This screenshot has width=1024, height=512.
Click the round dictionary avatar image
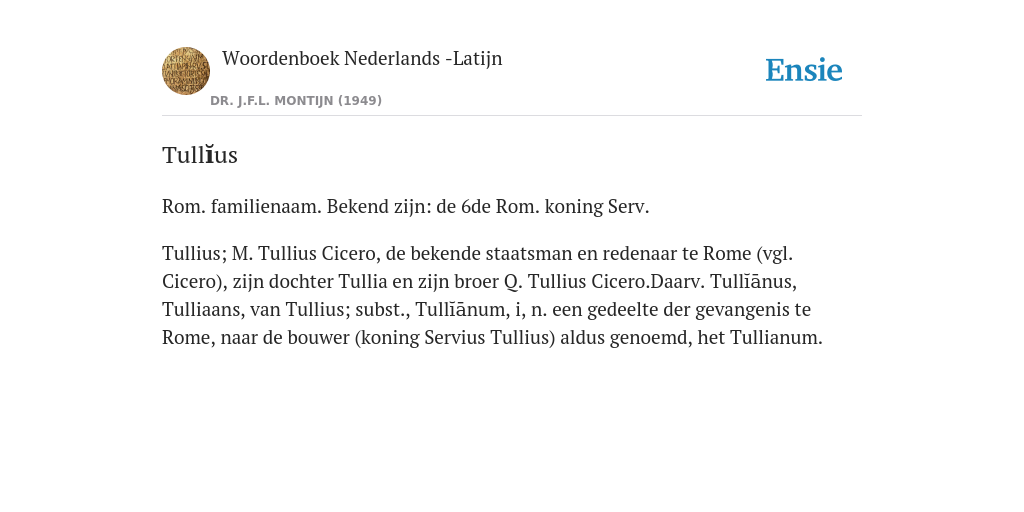(185, 71)
